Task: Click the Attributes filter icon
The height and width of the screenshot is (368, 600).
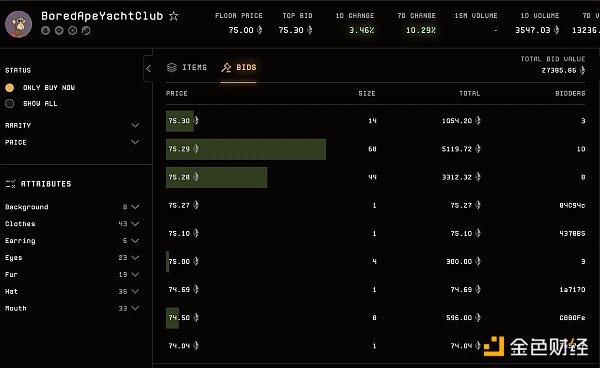Action: 11,184
